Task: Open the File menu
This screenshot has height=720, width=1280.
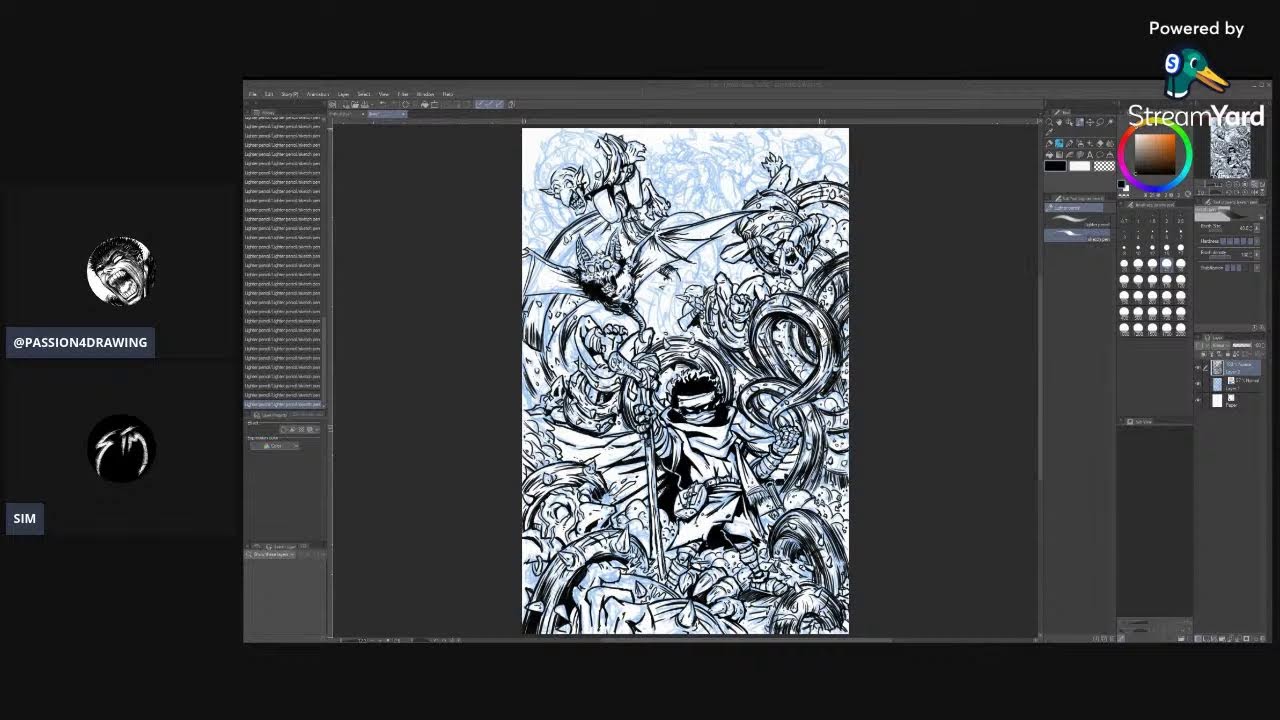Action: point(253,94)
